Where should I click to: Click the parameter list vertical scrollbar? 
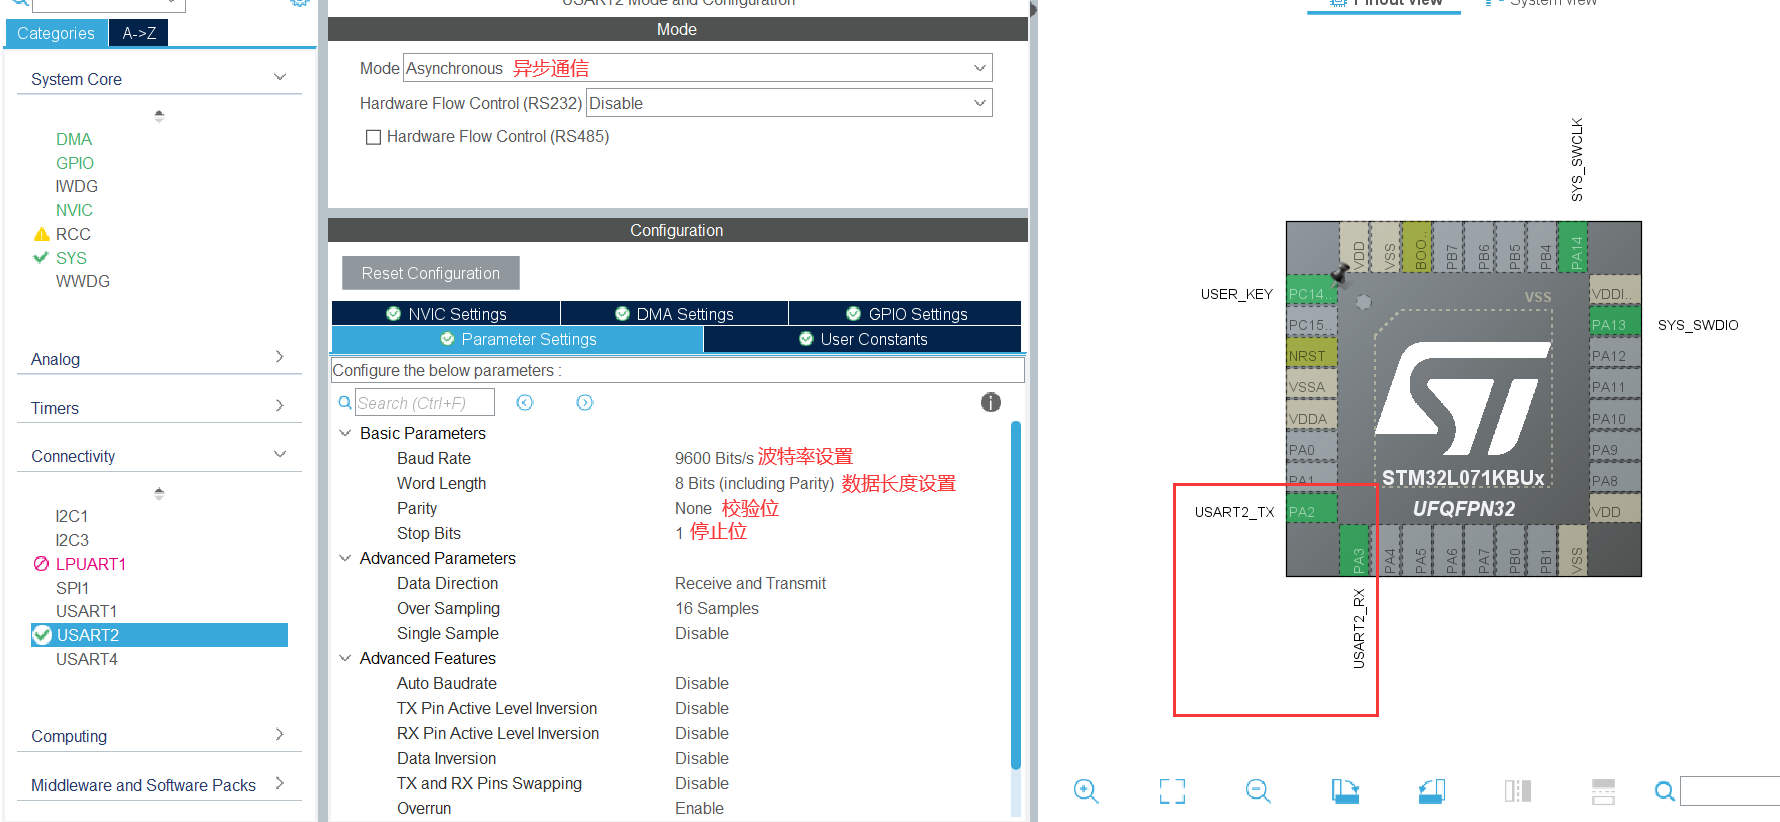pos(1016,595)
